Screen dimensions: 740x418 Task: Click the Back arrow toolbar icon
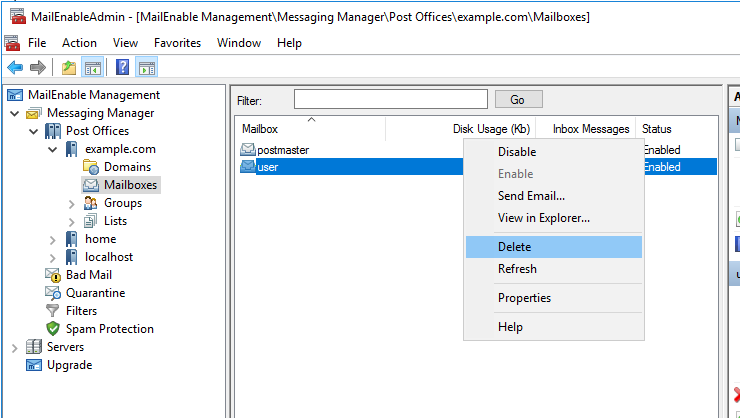pos(15,67)
